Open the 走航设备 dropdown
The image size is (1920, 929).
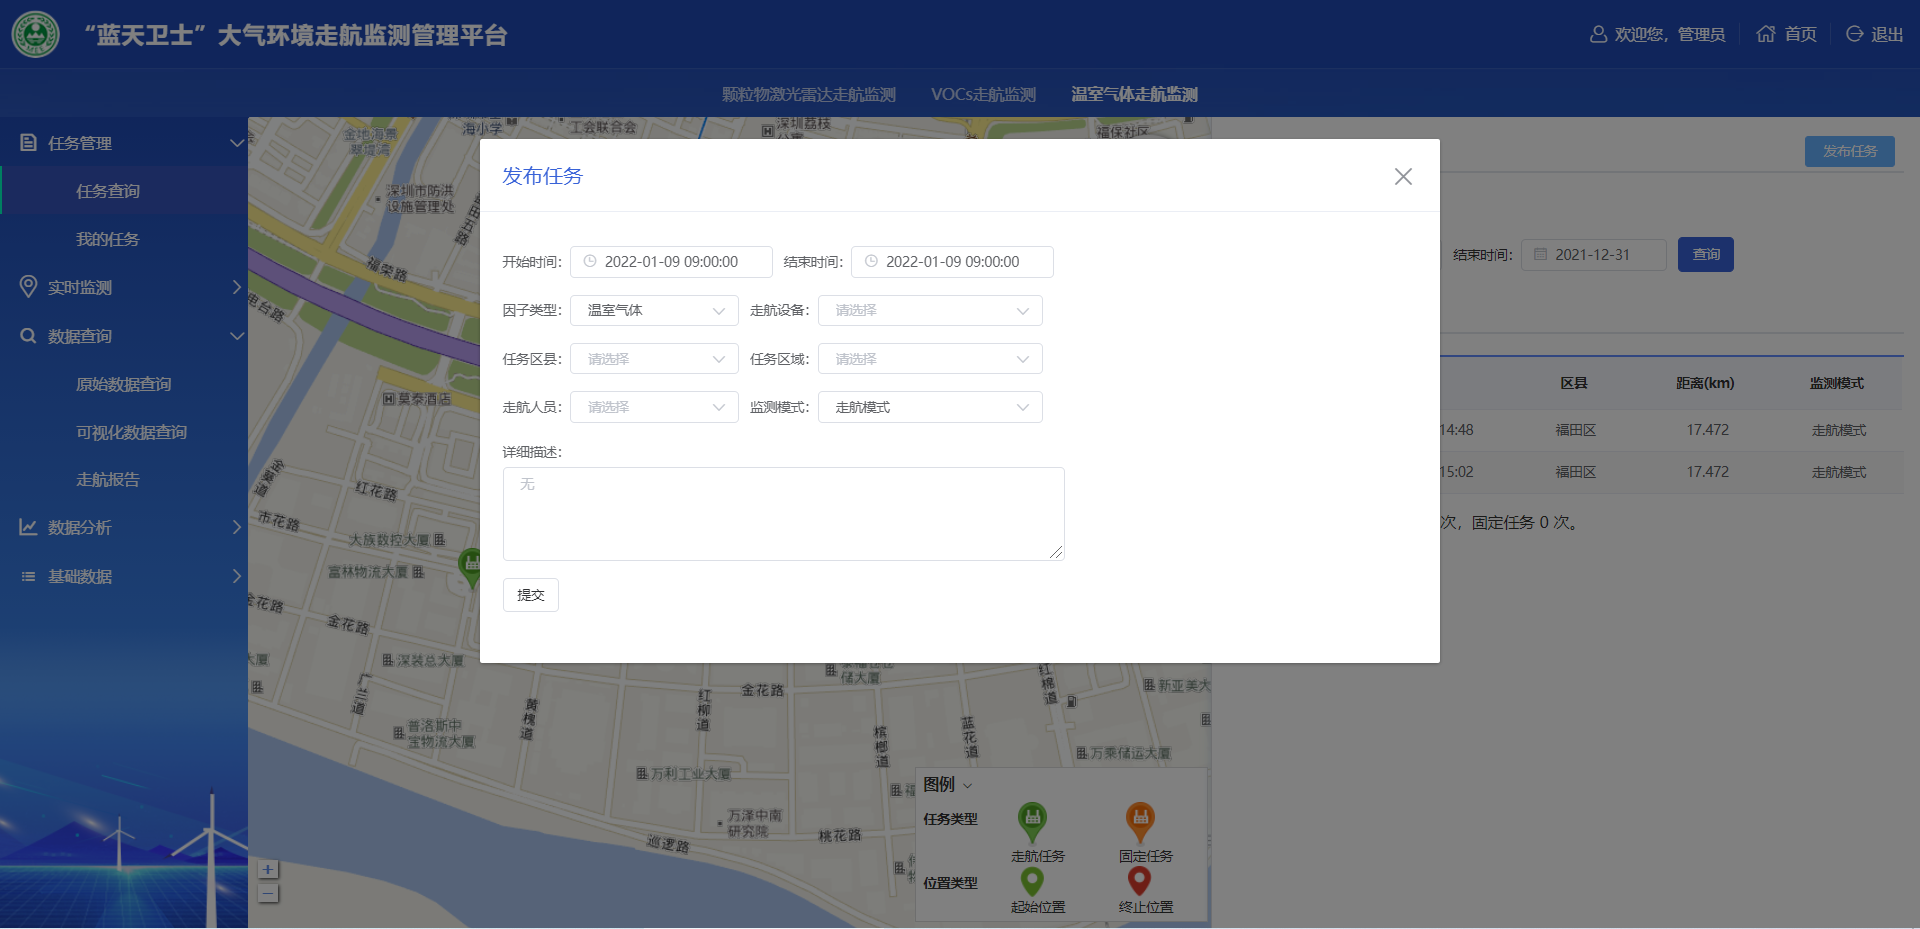pyautogui.click(x=930, y=311)
